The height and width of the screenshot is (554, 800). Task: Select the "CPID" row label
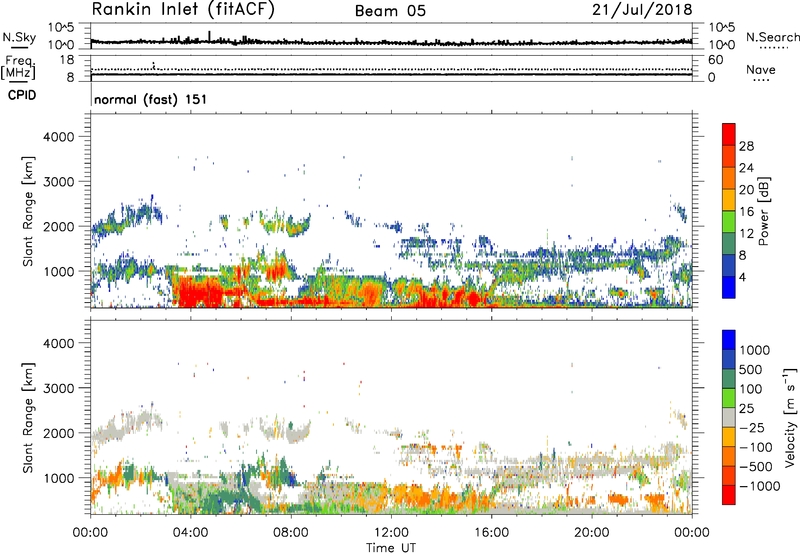coord(22,95)
